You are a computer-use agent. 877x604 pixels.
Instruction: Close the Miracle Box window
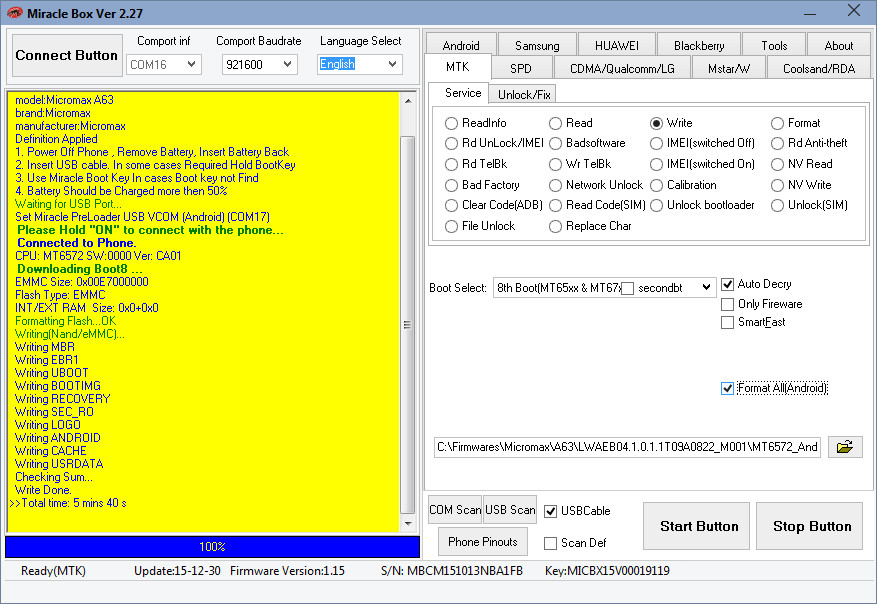[x=854, y=10]
